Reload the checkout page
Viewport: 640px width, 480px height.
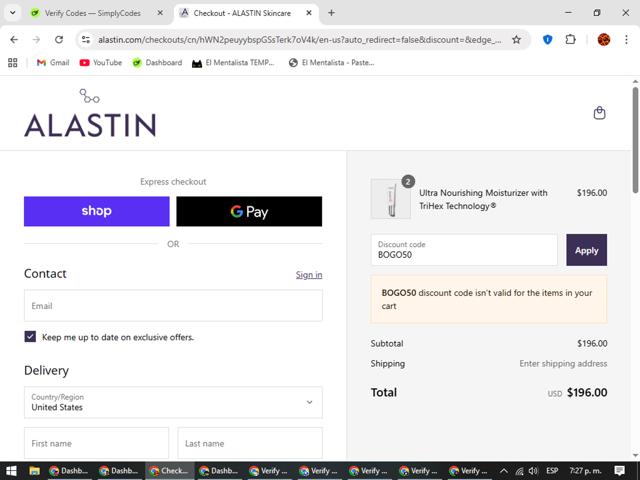[x=59, y=40]
